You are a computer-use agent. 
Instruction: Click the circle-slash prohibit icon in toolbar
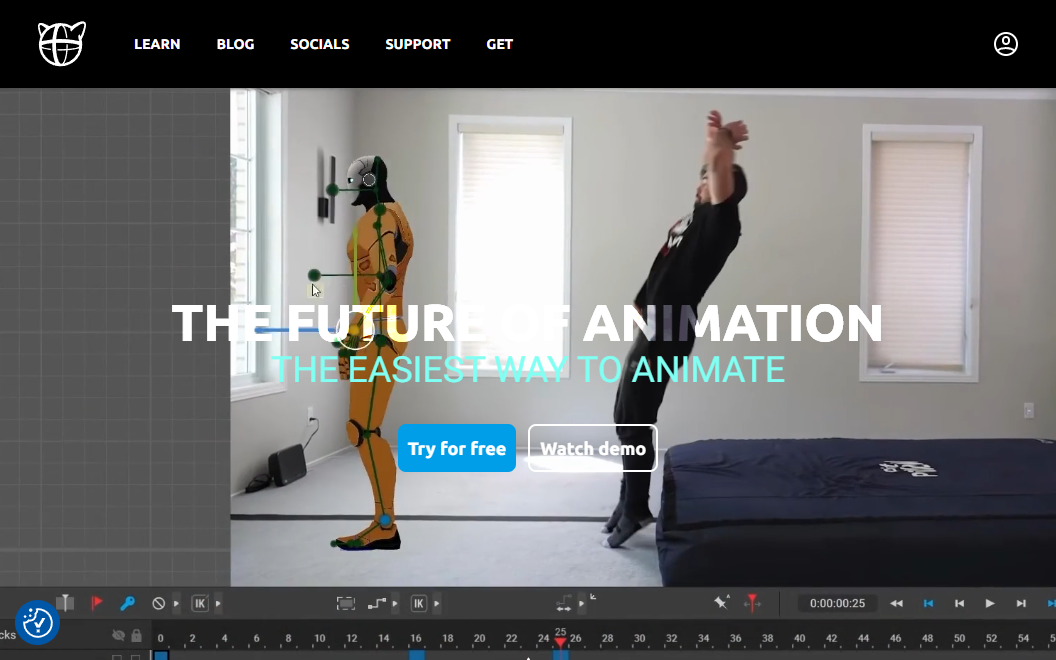(159, 603)
